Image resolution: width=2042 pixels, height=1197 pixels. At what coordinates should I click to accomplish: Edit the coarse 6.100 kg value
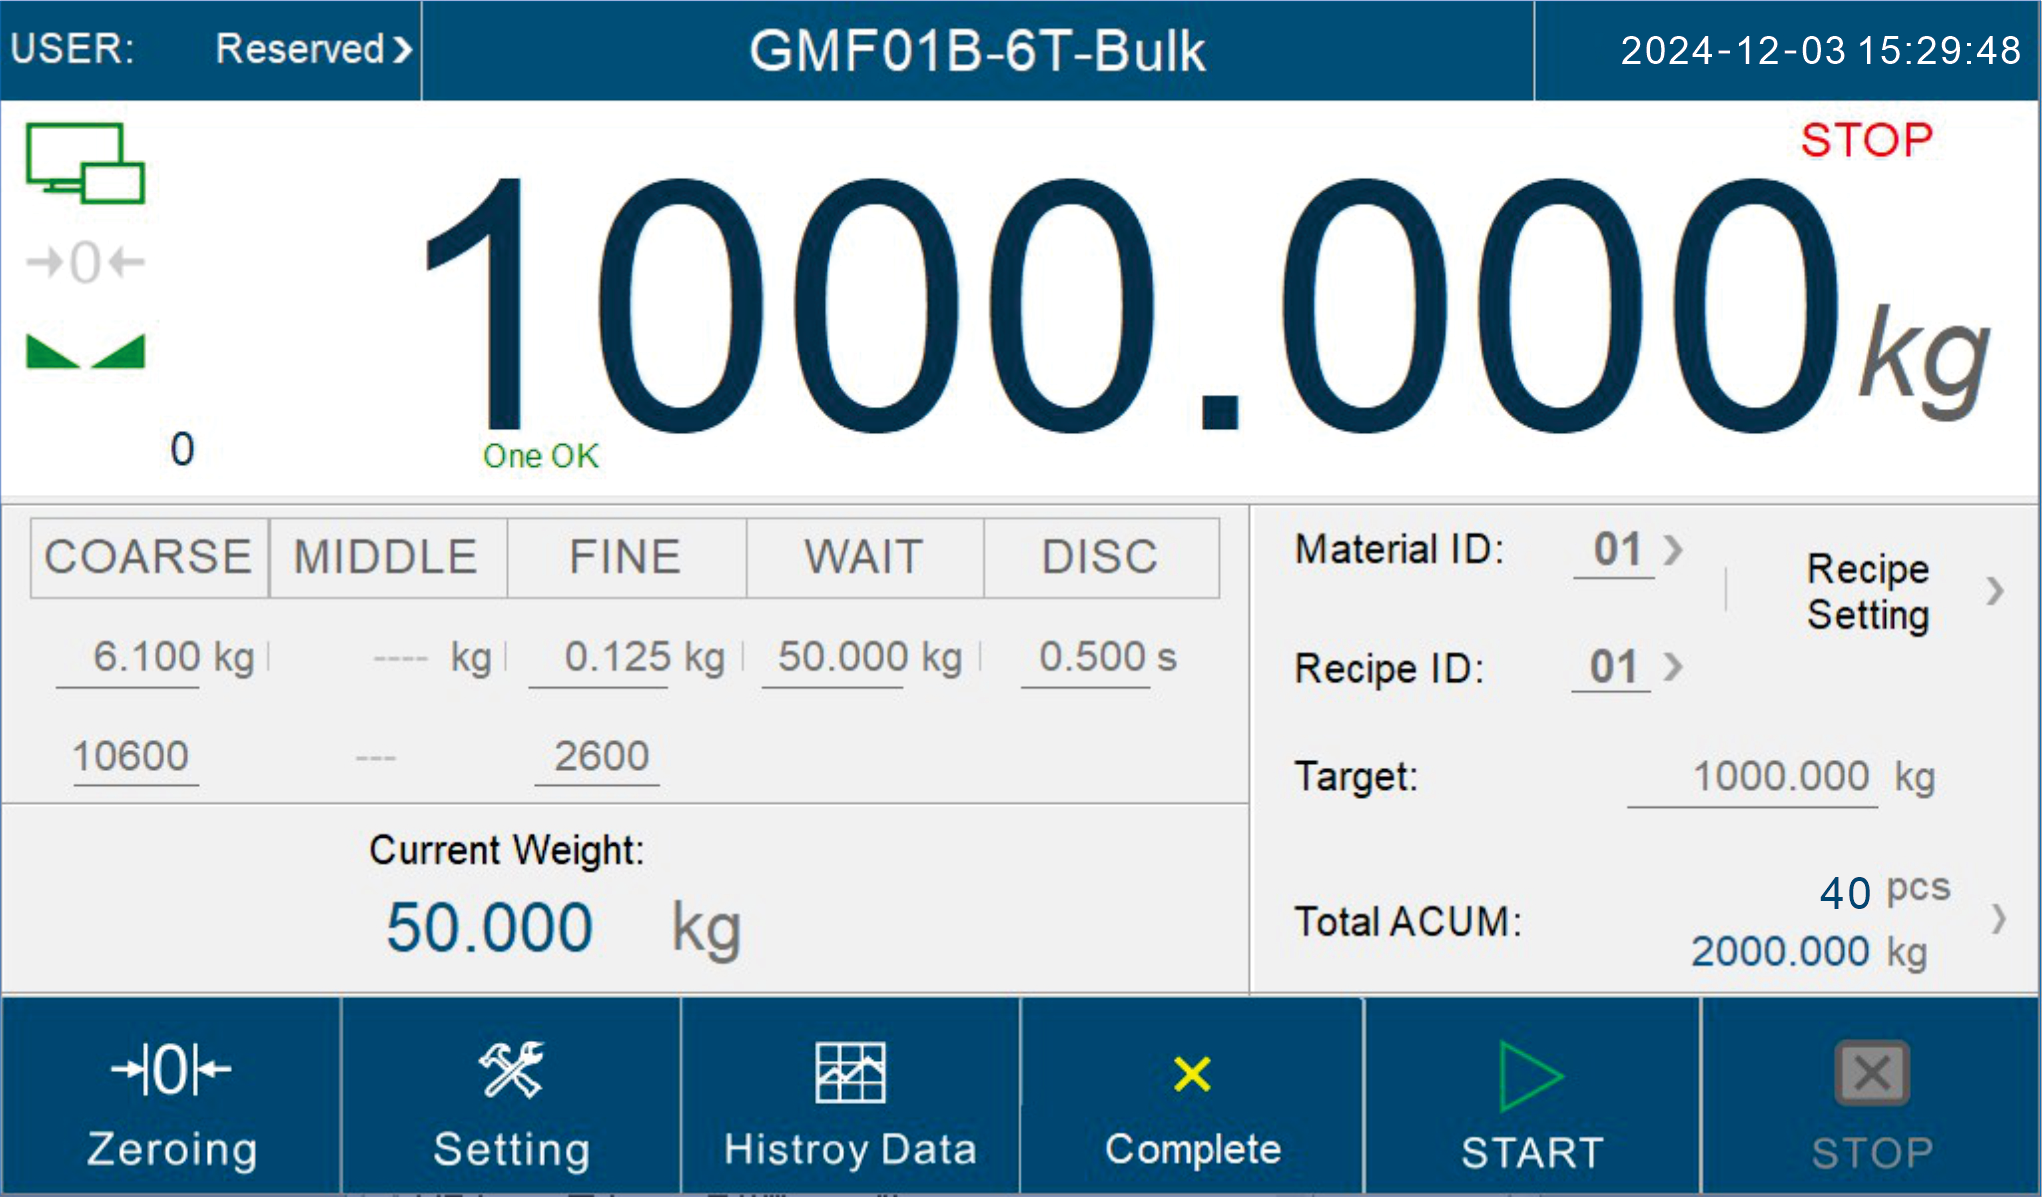click(x=147, y=658)
